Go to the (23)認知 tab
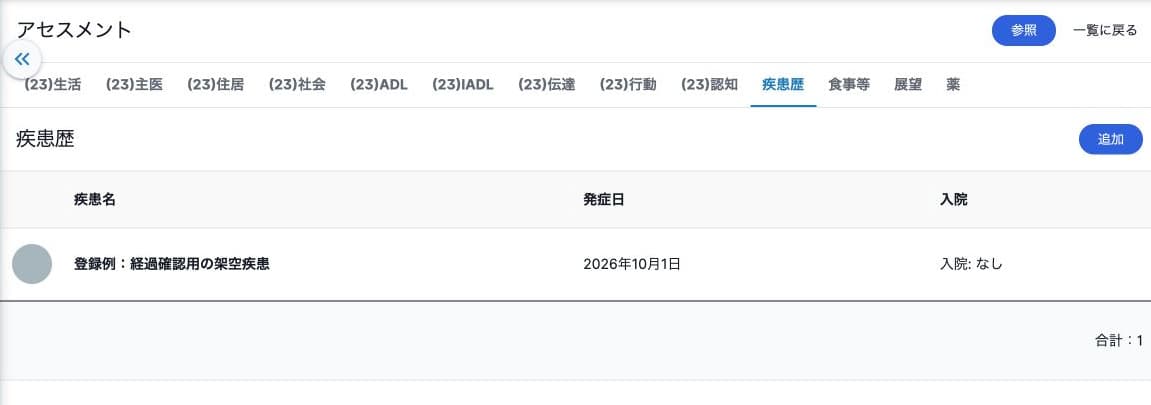Viewport: 1151px width, 405px height. [710, 84]
